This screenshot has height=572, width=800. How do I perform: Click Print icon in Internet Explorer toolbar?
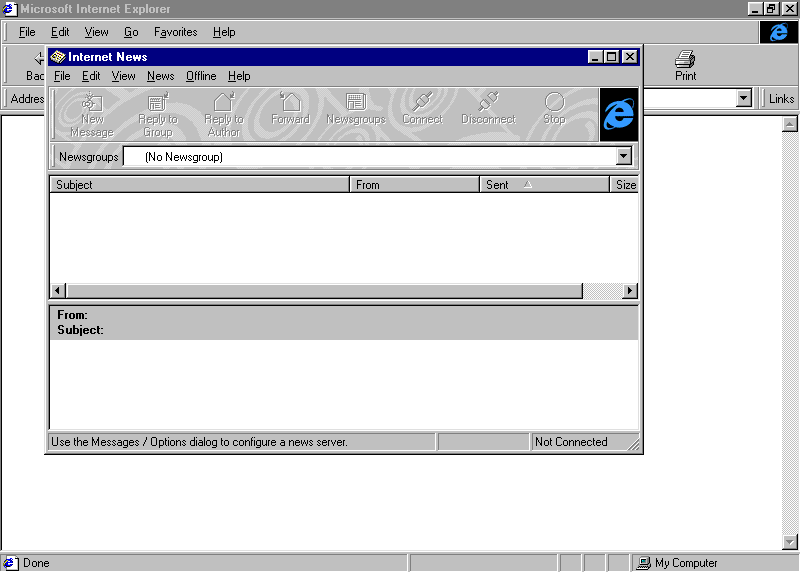(685, 65)
